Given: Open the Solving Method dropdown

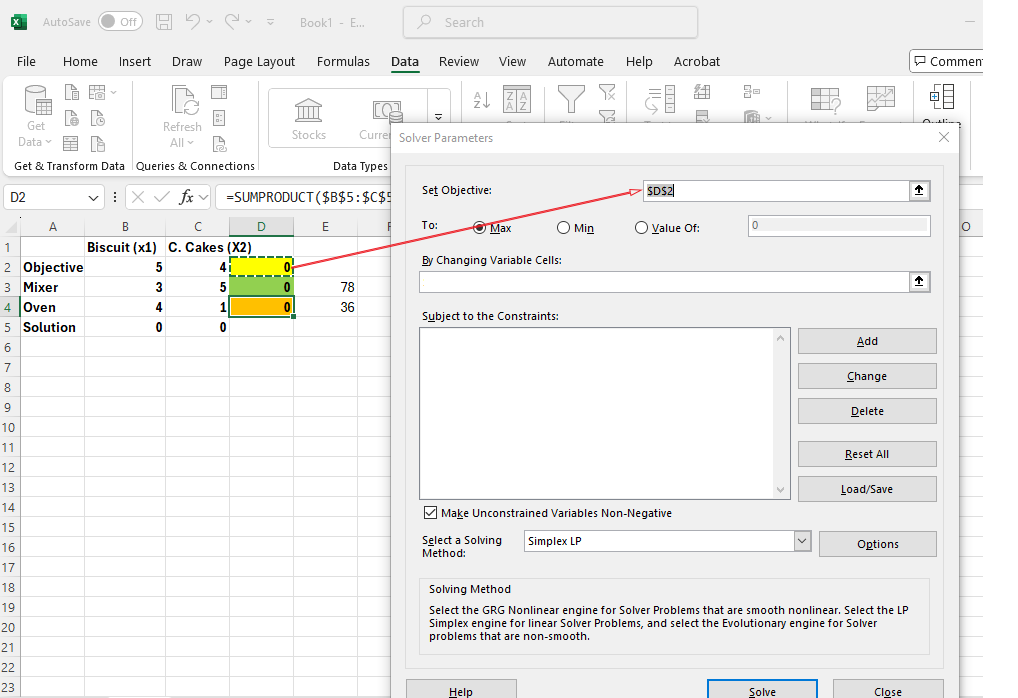Looking at the screenshot, I should pos(801,541).
